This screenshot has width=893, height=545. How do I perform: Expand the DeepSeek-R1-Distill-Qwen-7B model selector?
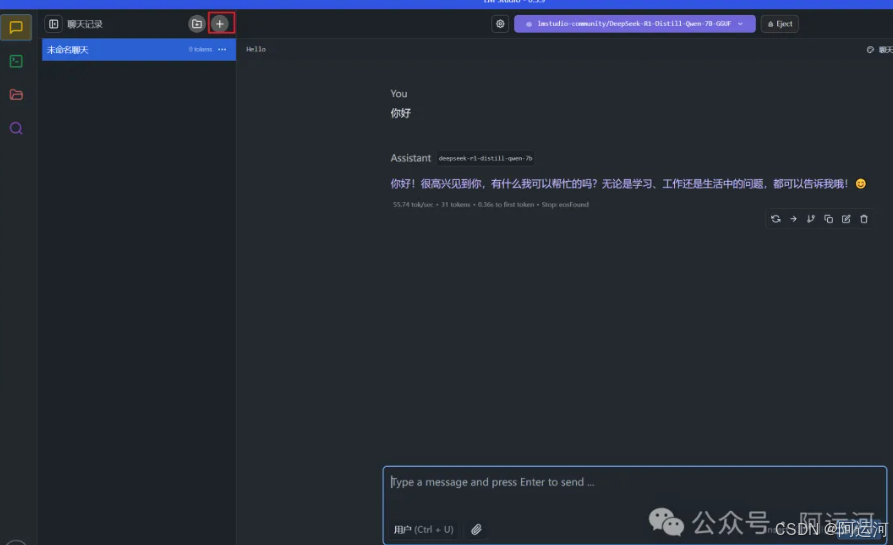pyautogui.click(x=634, y=24)
